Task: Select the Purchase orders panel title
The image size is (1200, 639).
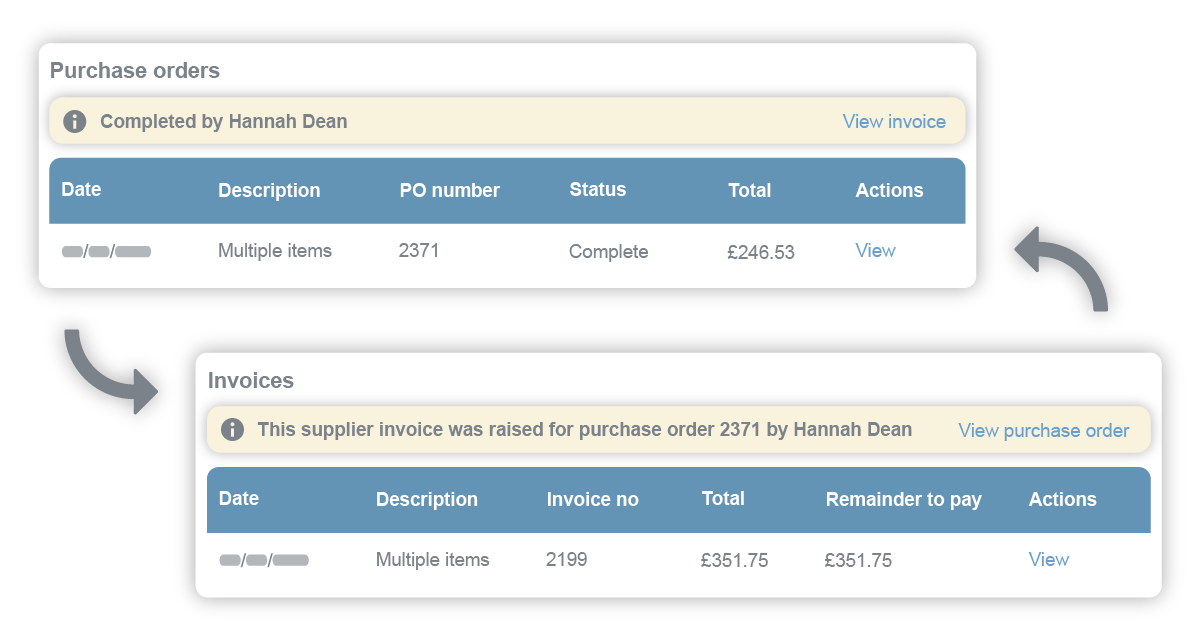Action: coord(134,70)
